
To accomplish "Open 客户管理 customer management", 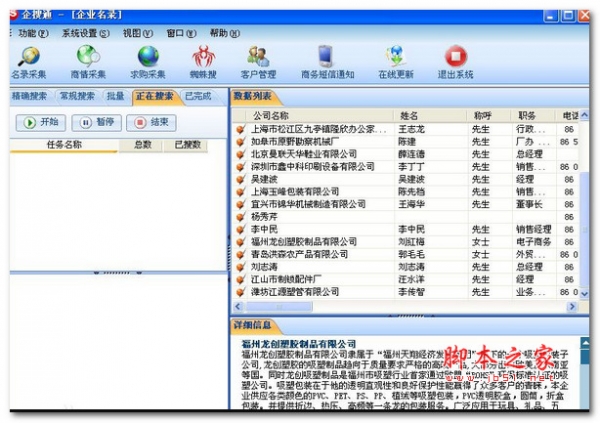I will [x=258, y=62].
